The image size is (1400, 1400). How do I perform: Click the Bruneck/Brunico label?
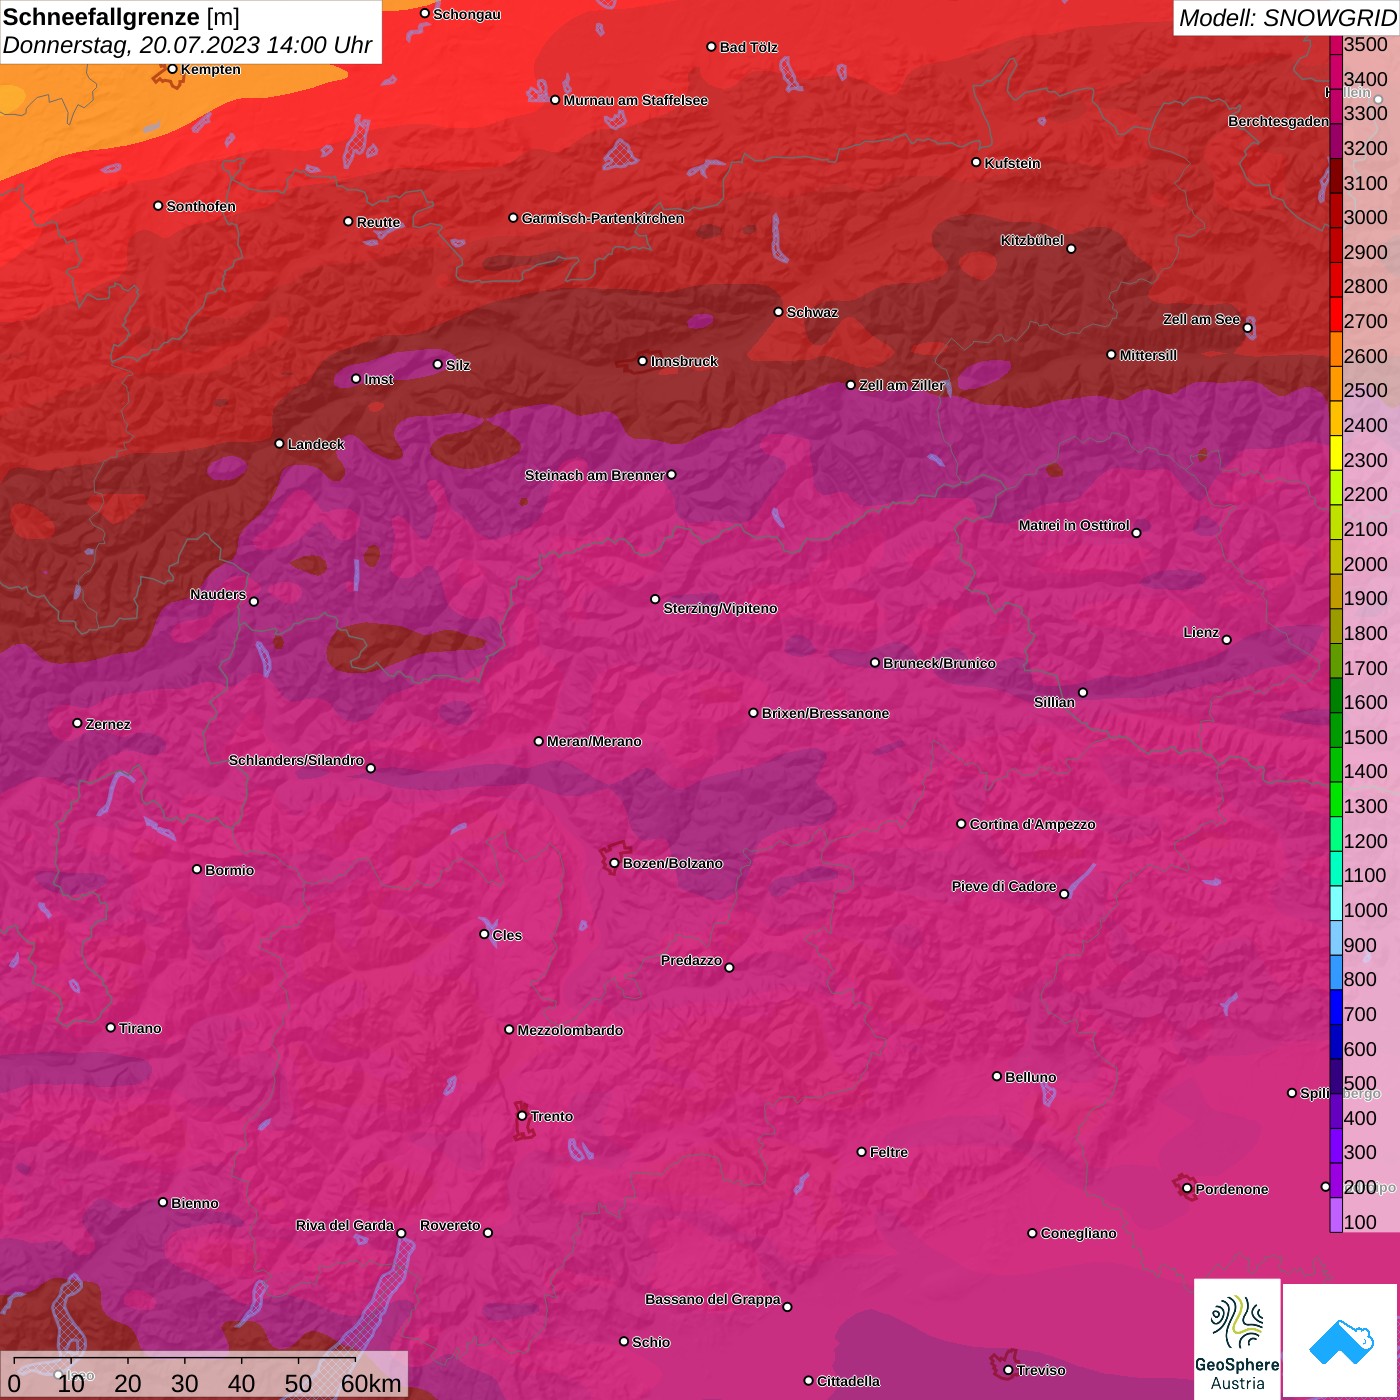pyautogui.click(x=939, y=663)
